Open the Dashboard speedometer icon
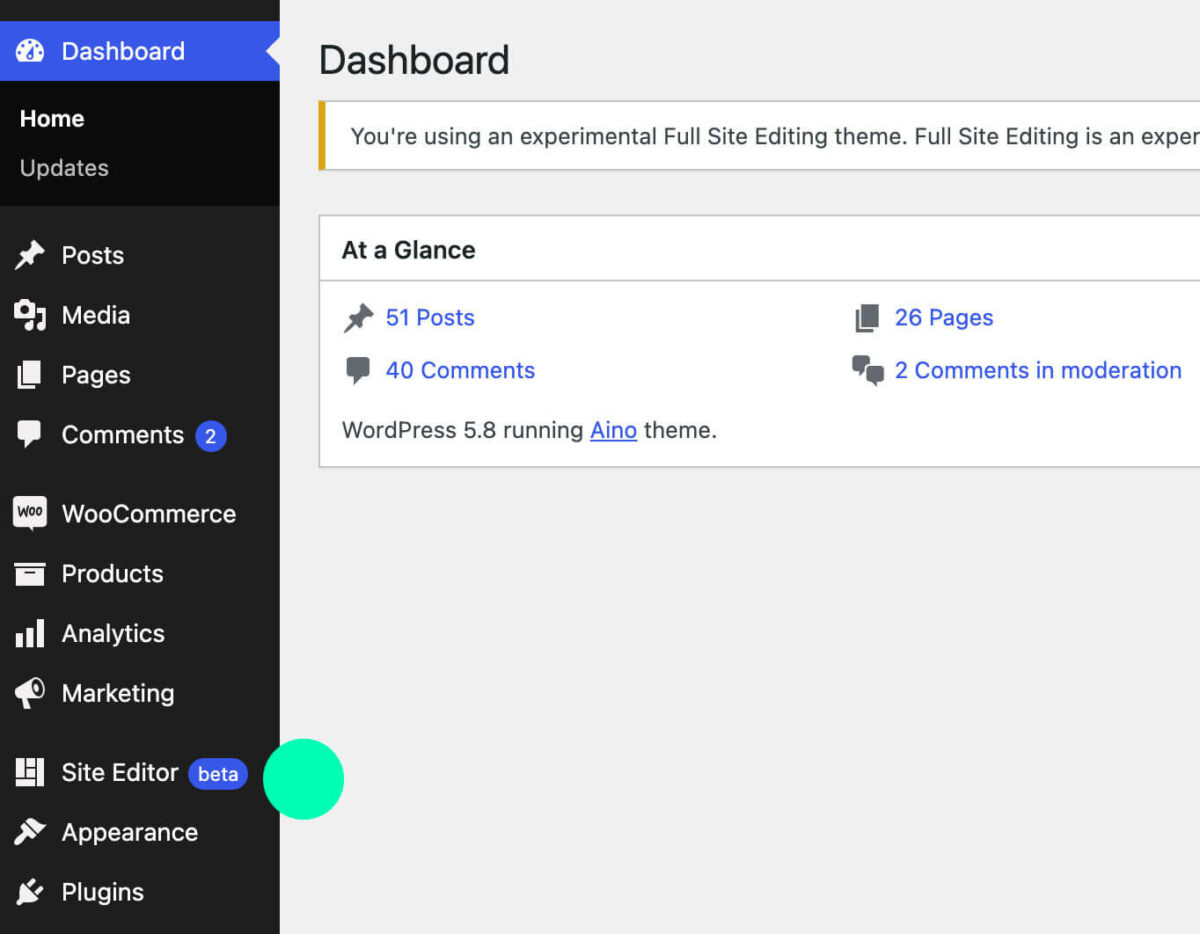 pyautogui.click(x=30, y=50)
